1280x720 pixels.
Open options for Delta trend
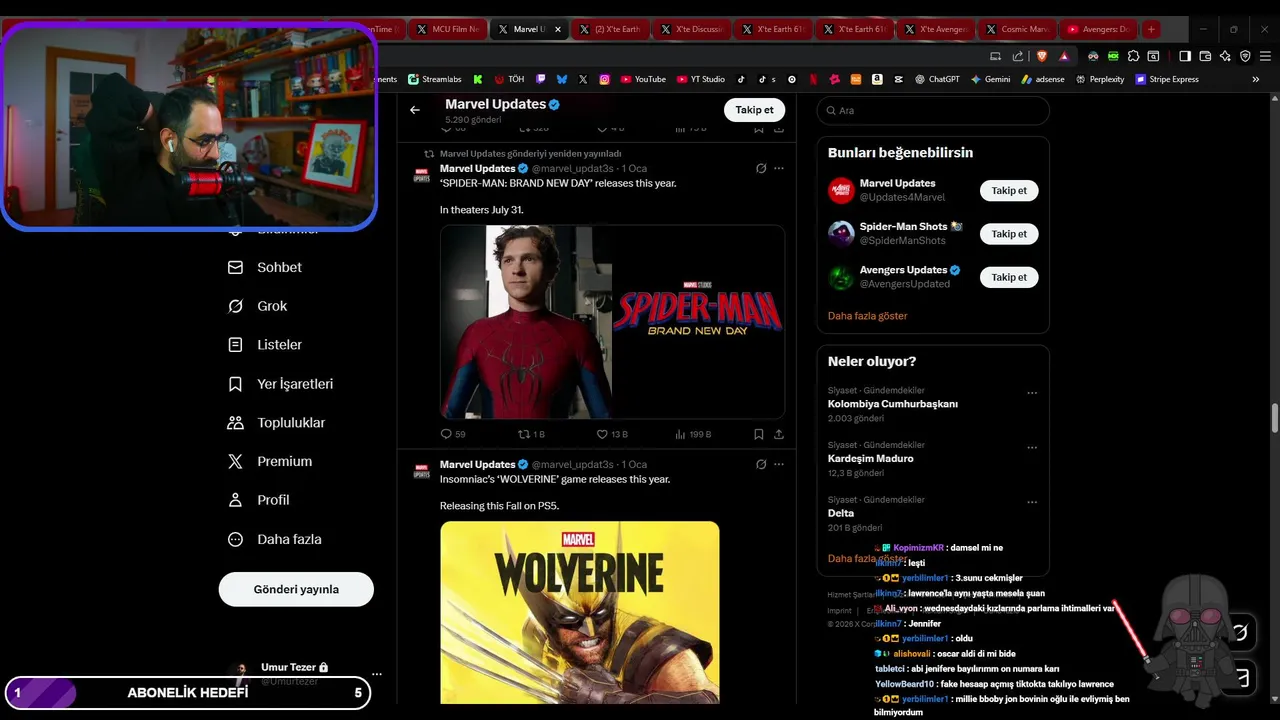(1032, 502)
